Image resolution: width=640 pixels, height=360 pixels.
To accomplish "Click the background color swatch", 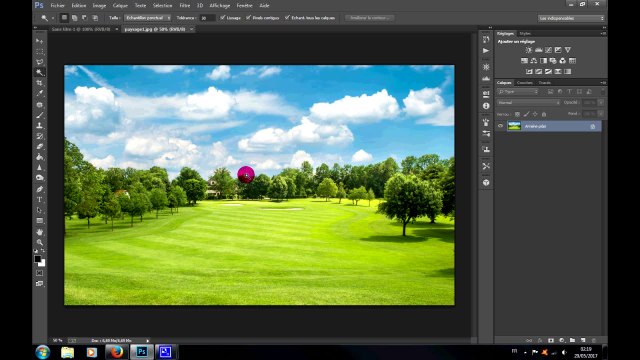I will click(42, 264).
